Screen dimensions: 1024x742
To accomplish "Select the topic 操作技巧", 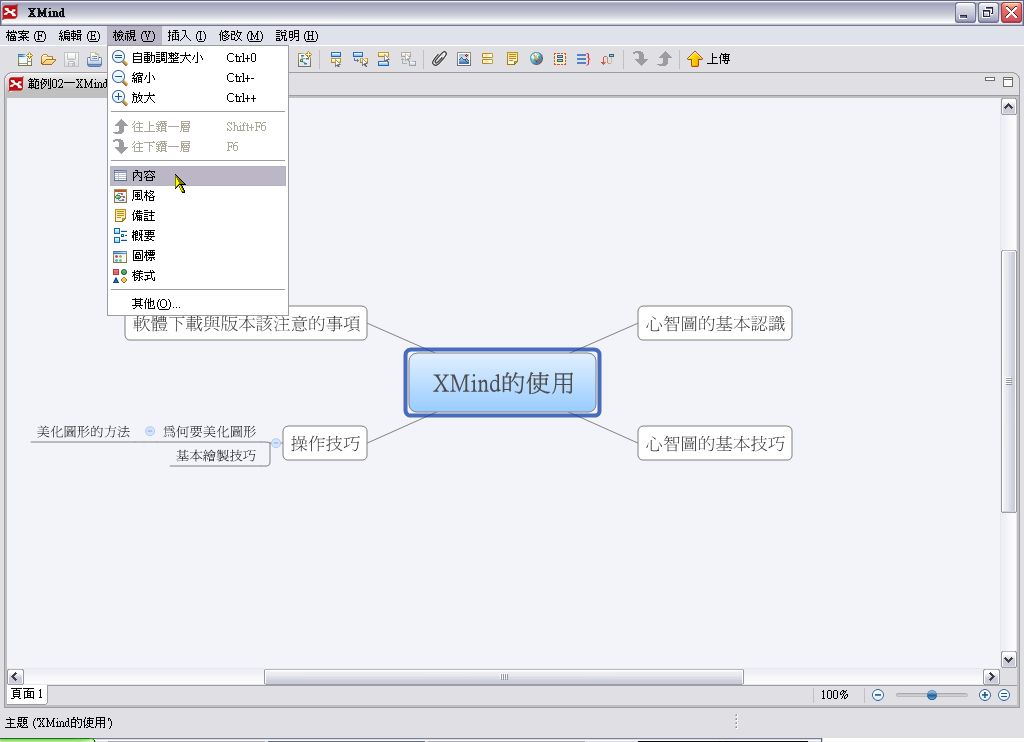I will coord(325,444).
